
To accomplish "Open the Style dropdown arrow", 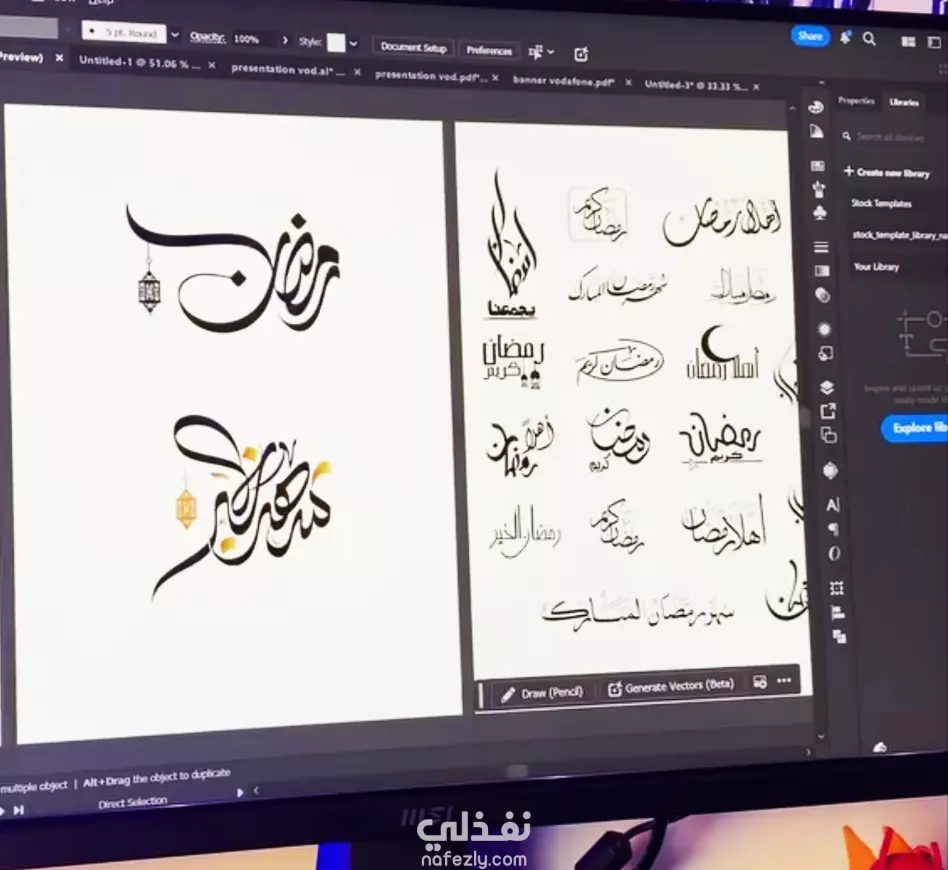I will [353, 44].
